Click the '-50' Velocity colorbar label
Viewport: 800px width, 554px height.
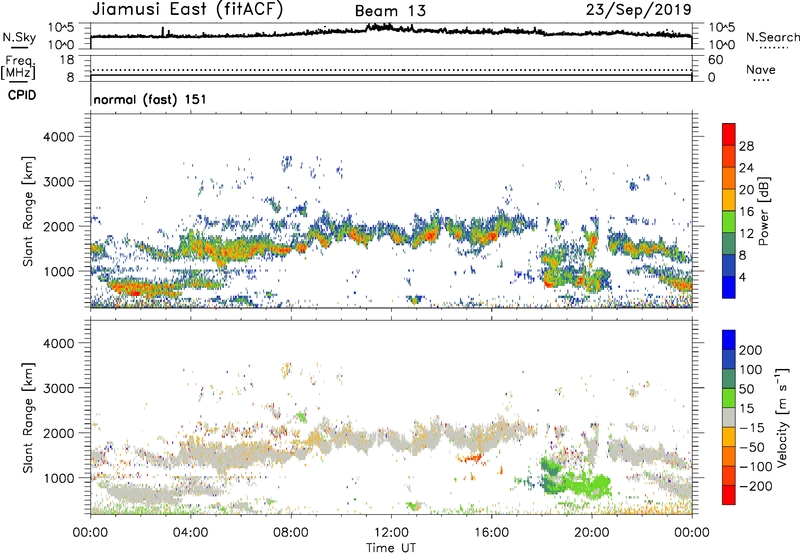pos(752,447)
